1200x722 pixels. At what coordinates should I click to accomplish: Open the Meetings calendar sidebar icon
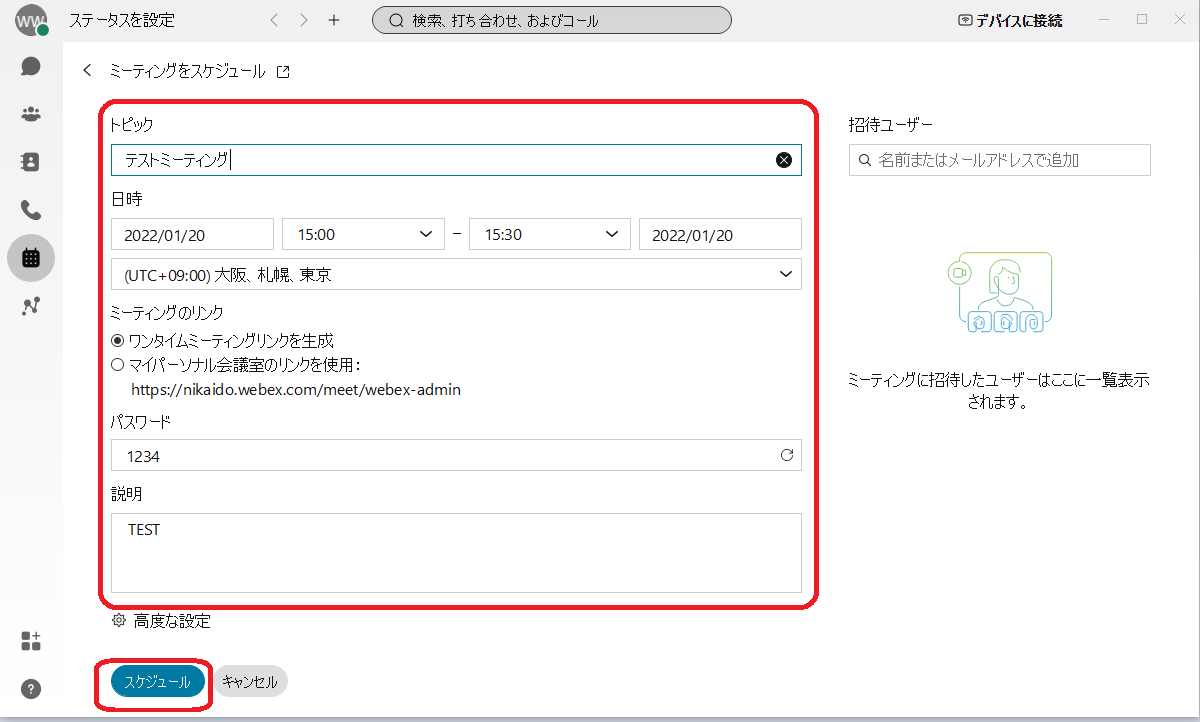coord(31,258)
